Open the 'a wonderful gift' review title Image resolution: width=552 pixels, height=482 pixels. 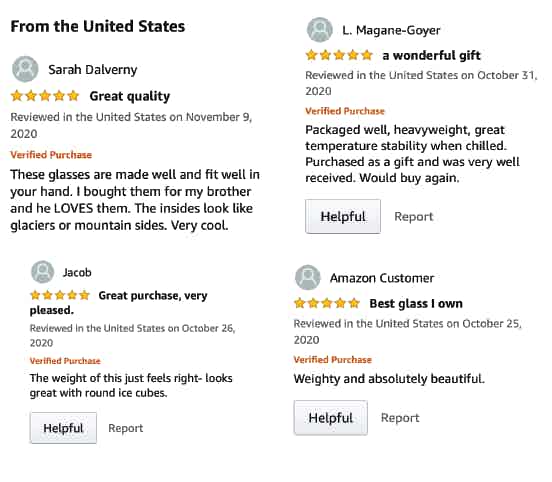[x=431, y=55]
